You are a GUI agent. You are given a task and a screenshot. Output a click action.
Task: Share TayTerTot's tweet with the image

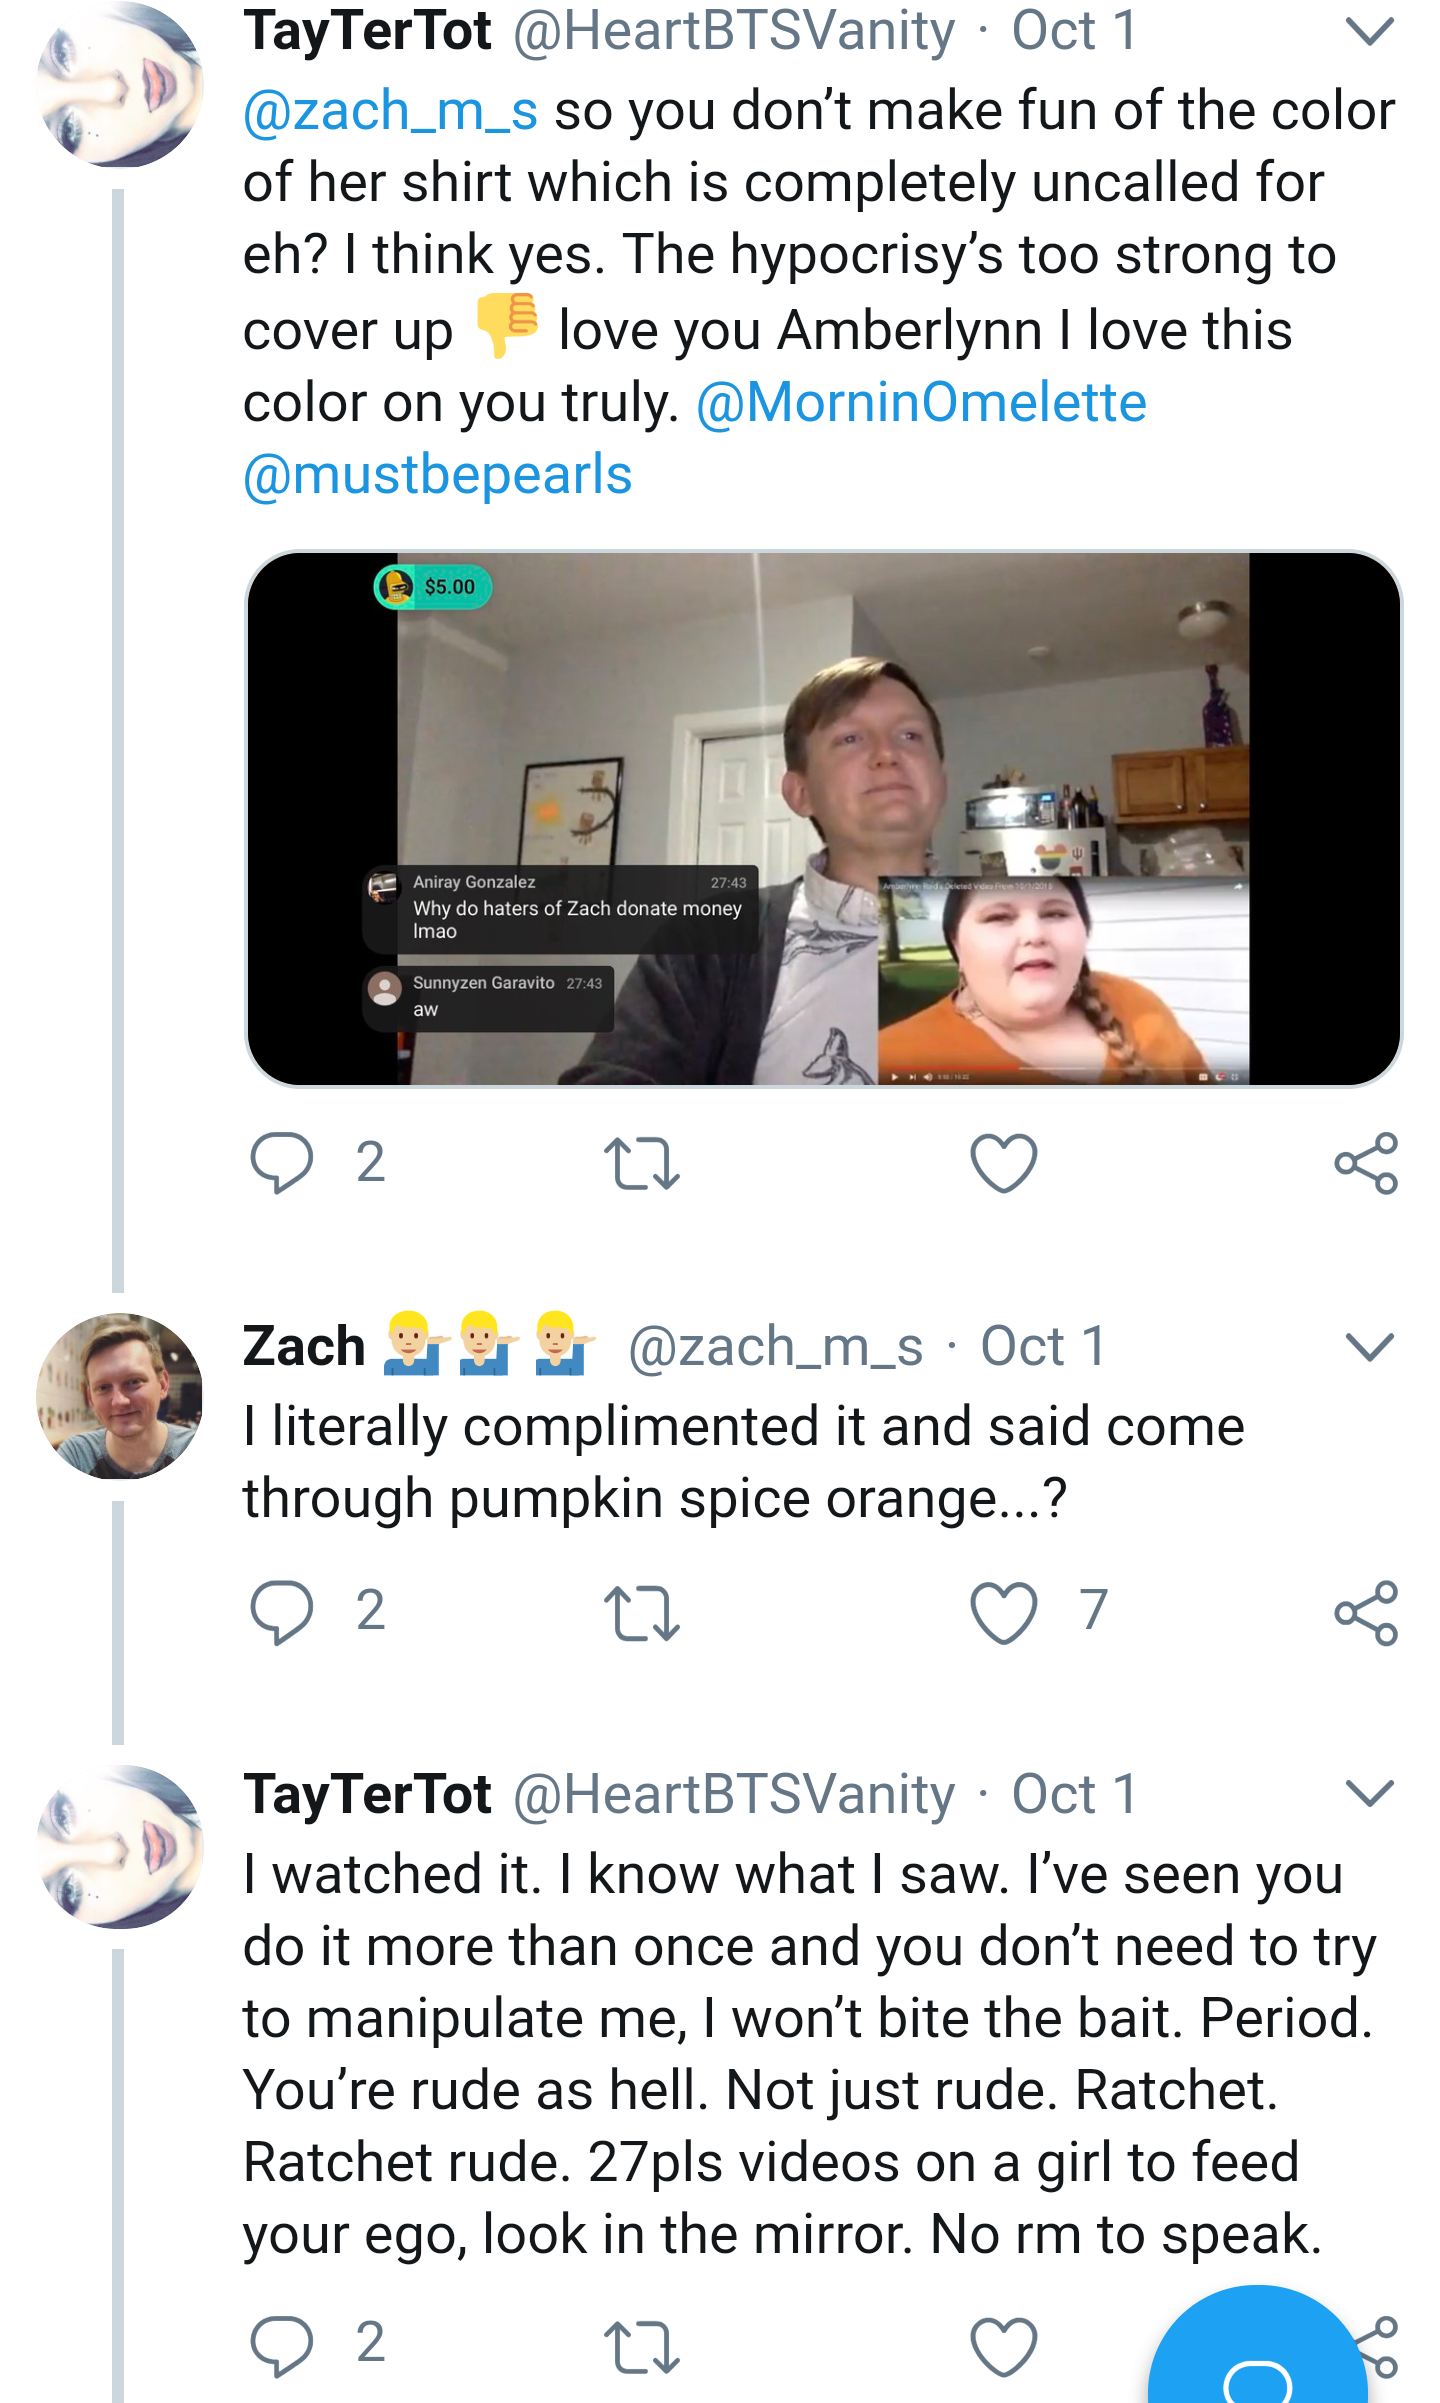click(1366, 1163)
